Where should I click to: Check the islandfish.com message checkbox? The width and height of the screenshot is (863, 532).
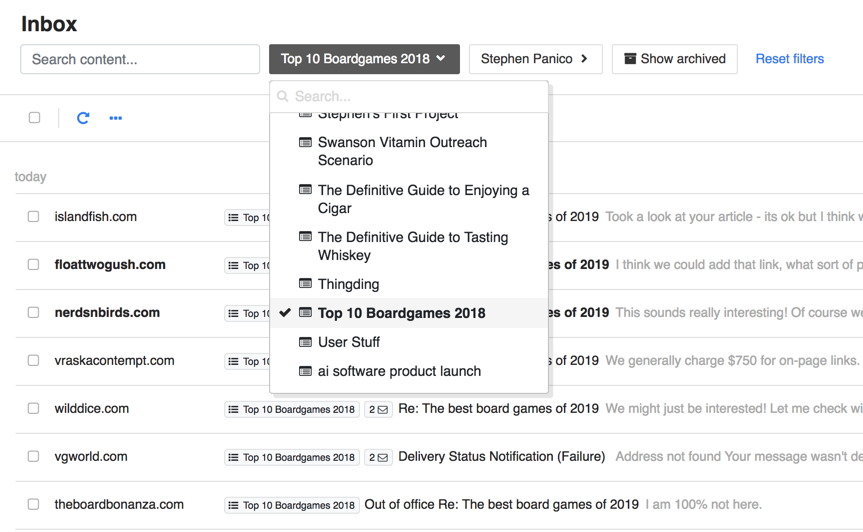tap(33, 217)
